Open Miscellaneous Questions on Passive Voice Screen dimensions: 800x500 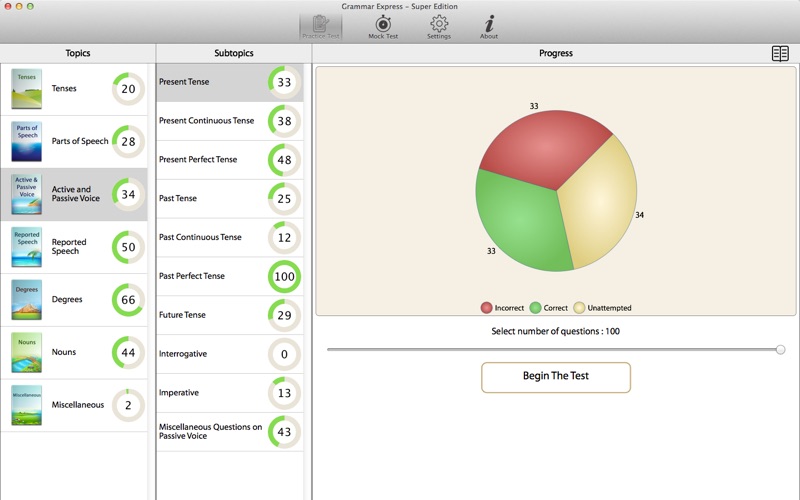coord(210,432)
